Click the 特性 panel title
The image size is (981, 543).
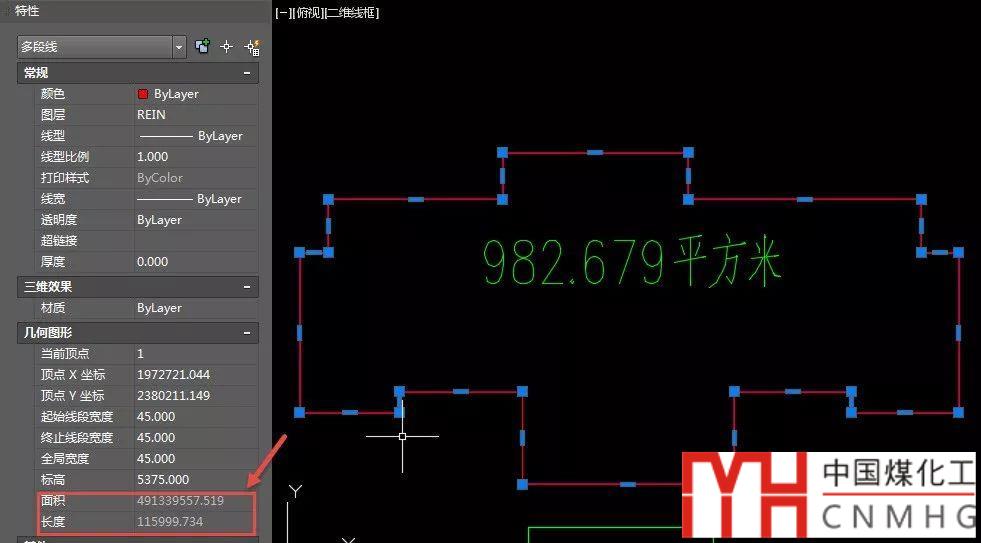click(27, 11)
